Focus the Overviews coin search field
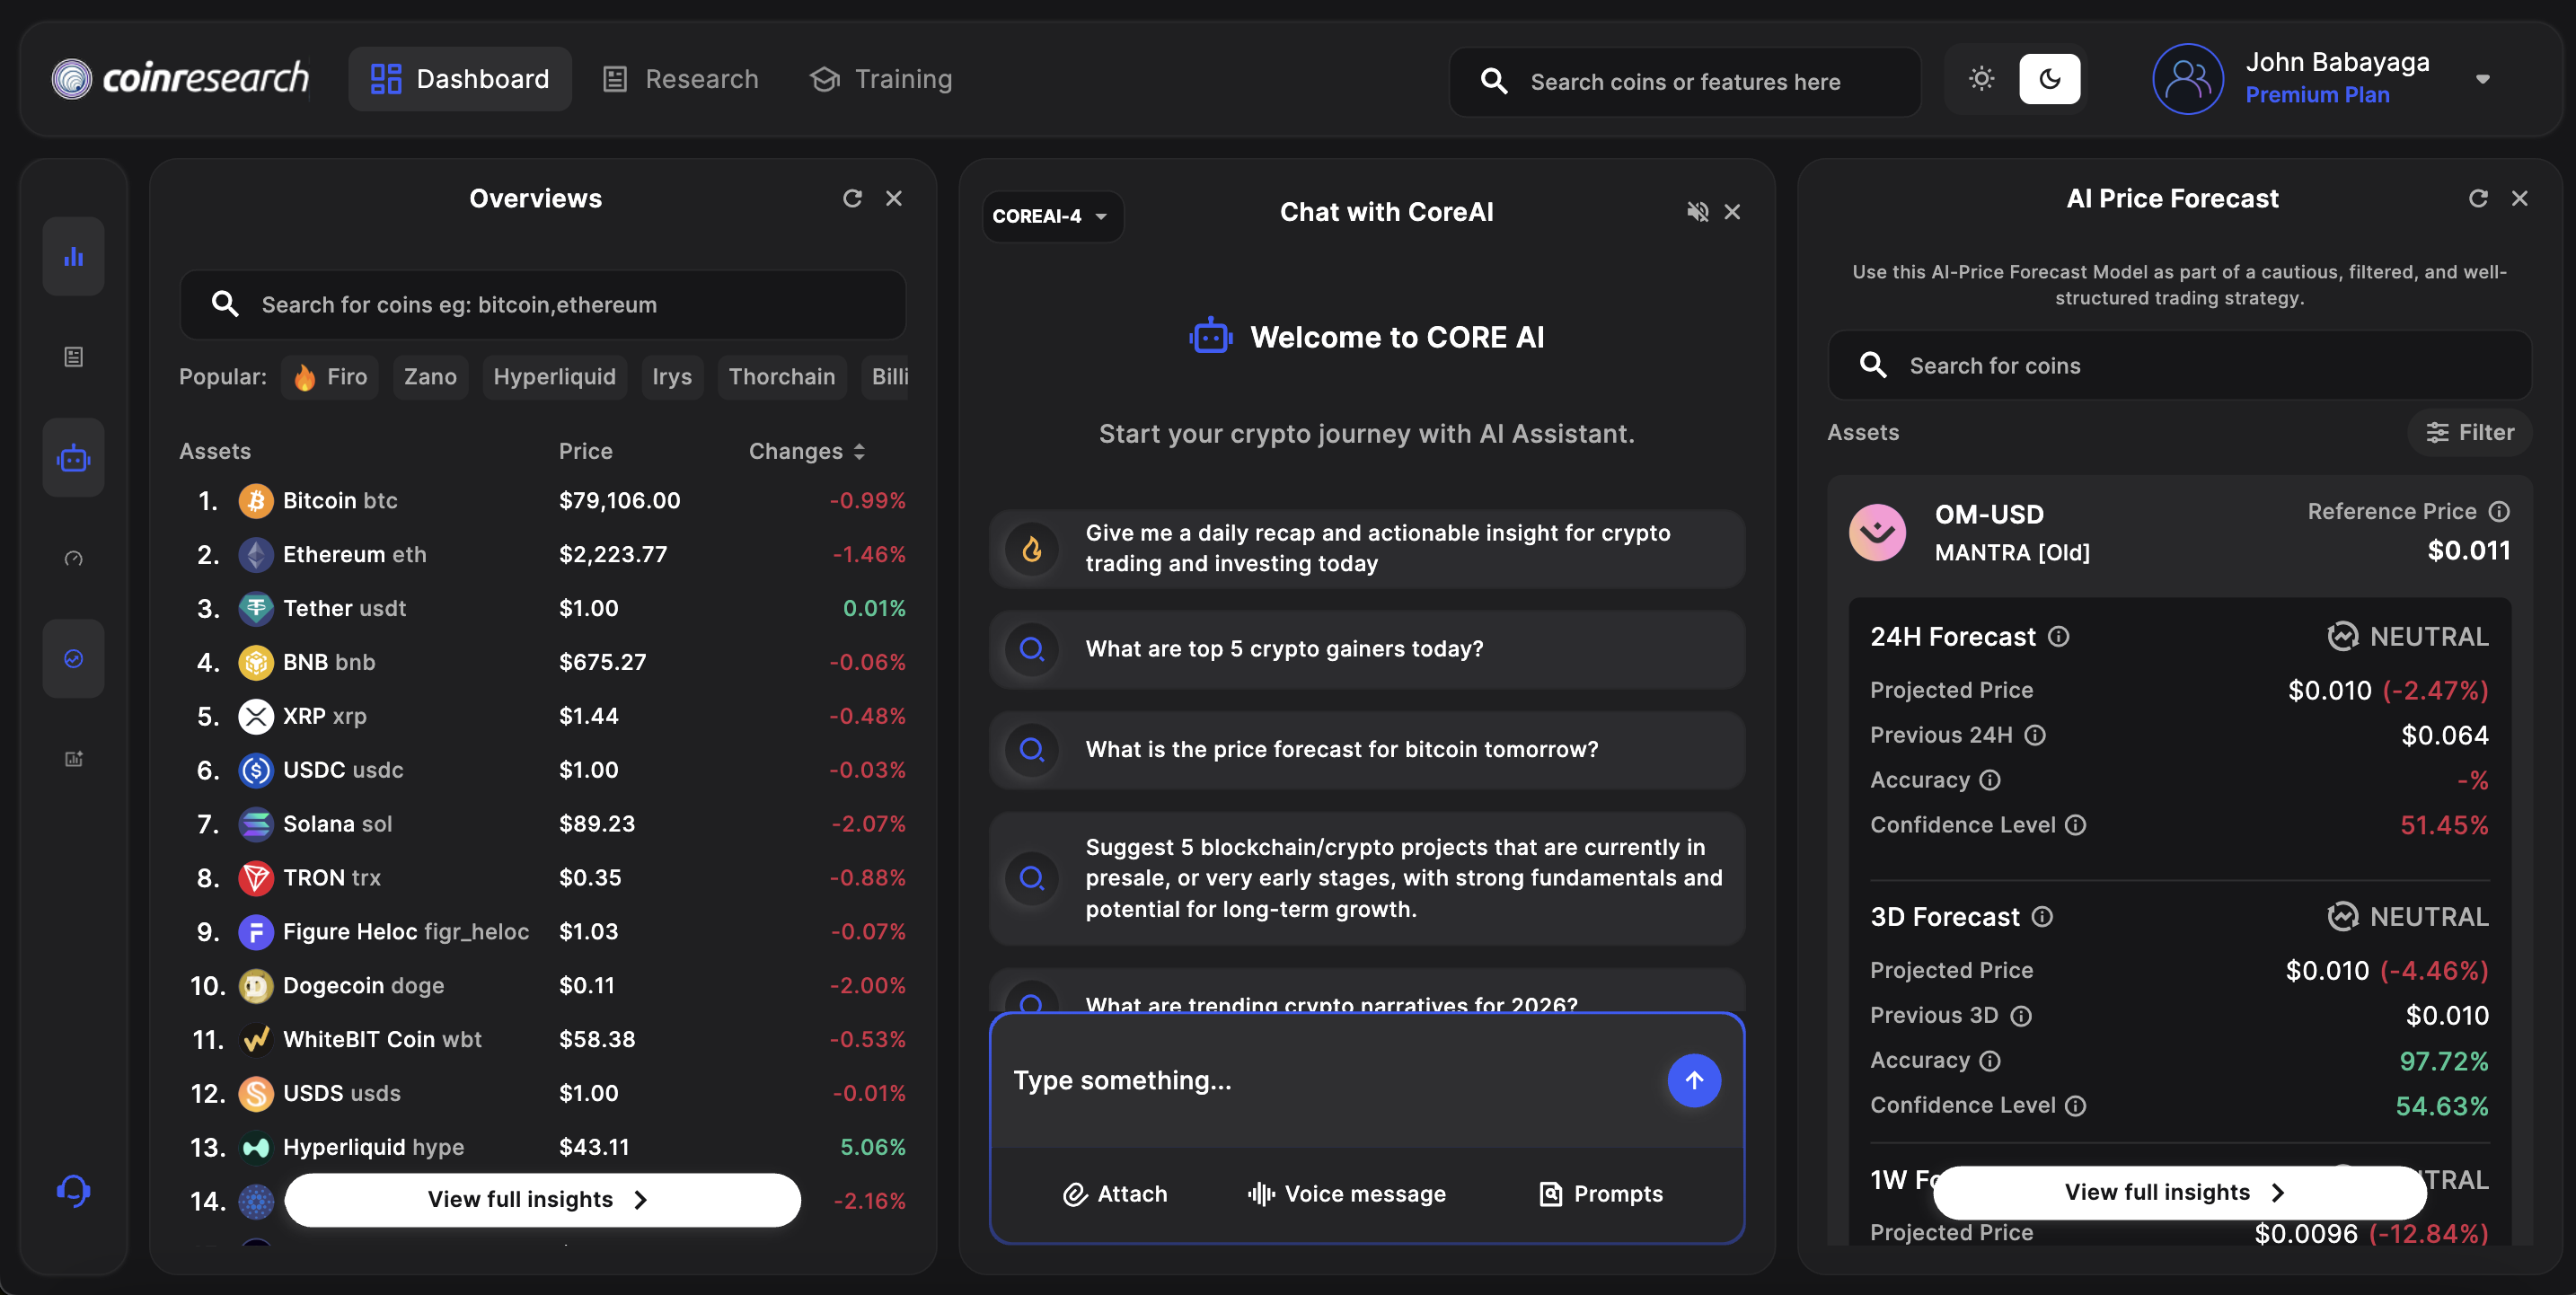The image size is (2576, 1295). (543, 304)
